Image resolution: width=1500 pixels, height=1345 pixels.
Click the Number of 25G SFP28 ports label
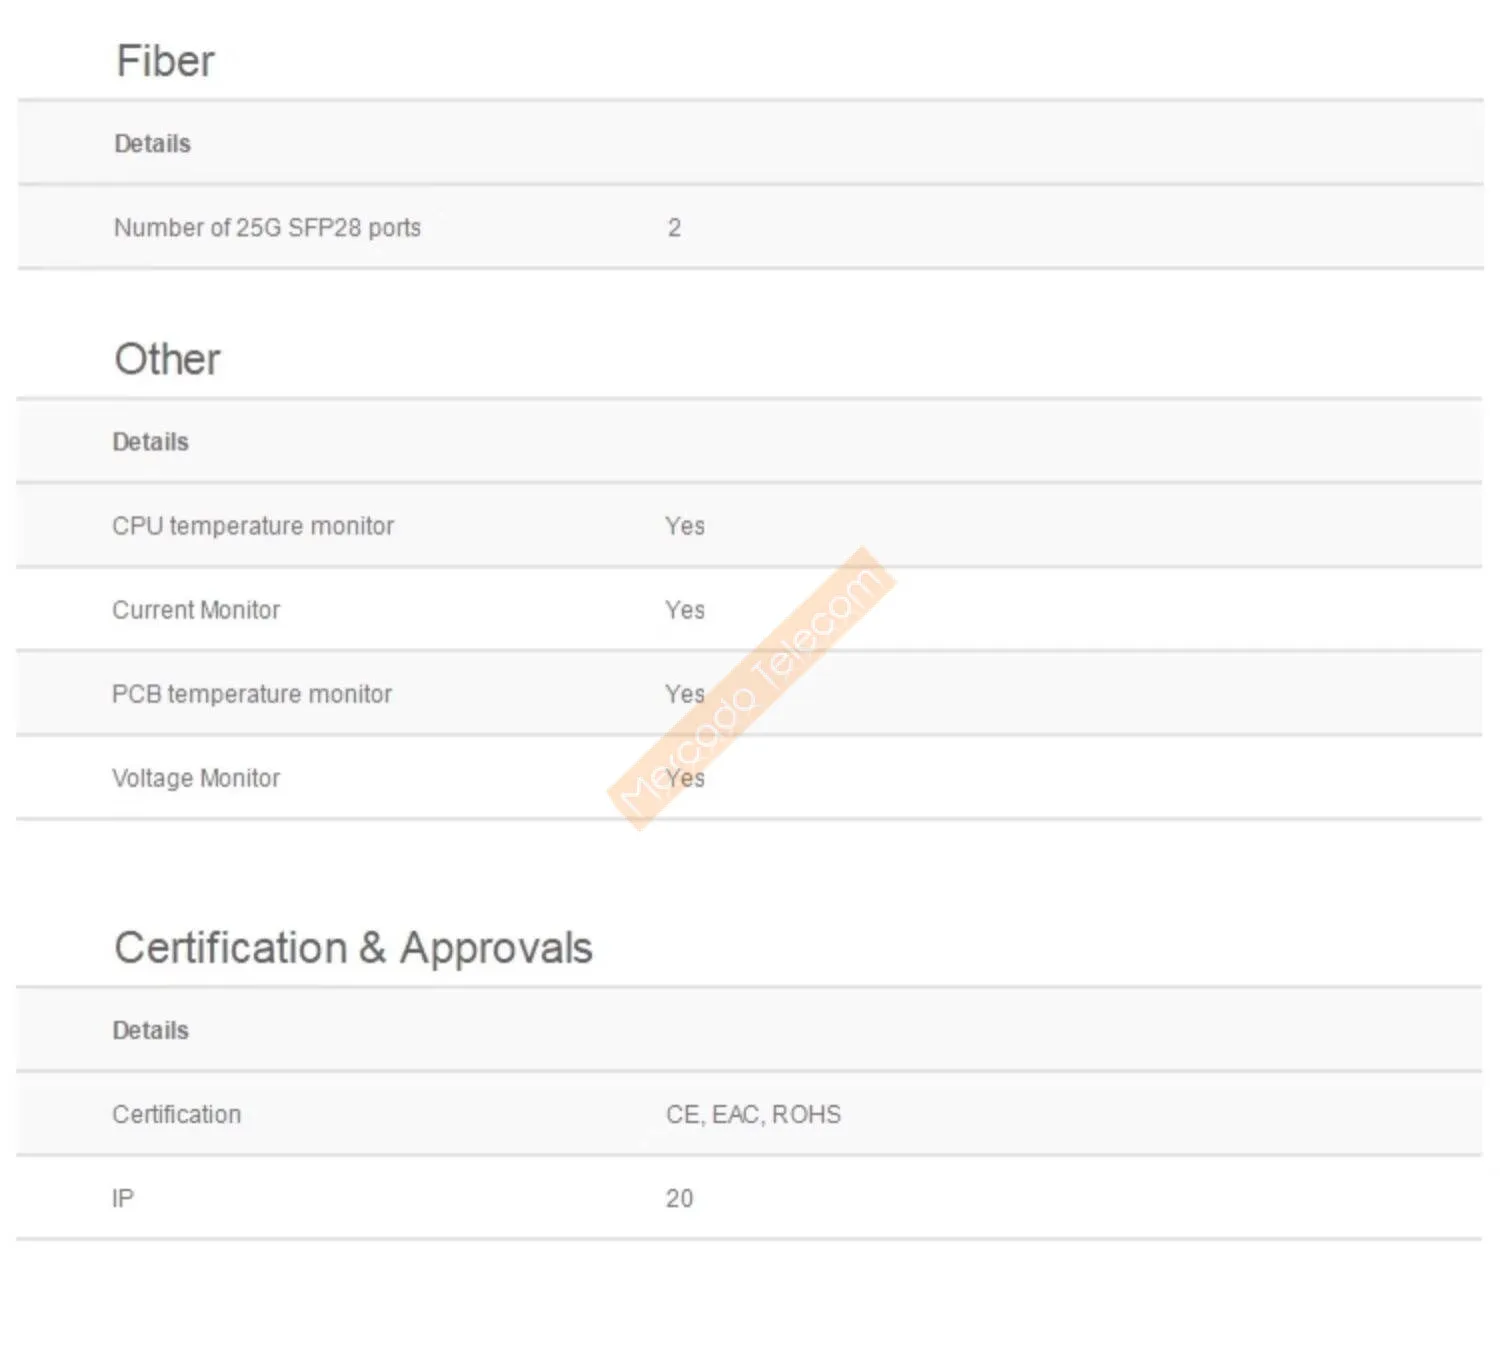267,228
